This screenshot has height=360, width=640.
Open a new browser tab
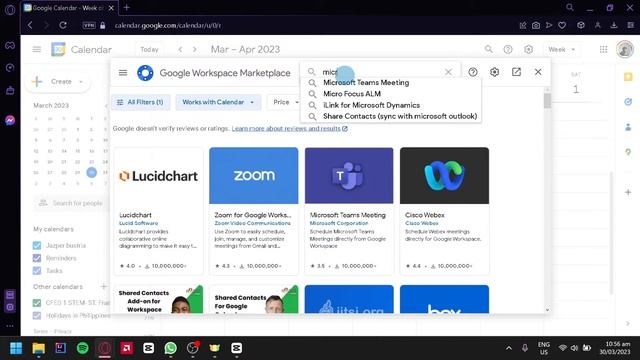[x=127, y=7]
